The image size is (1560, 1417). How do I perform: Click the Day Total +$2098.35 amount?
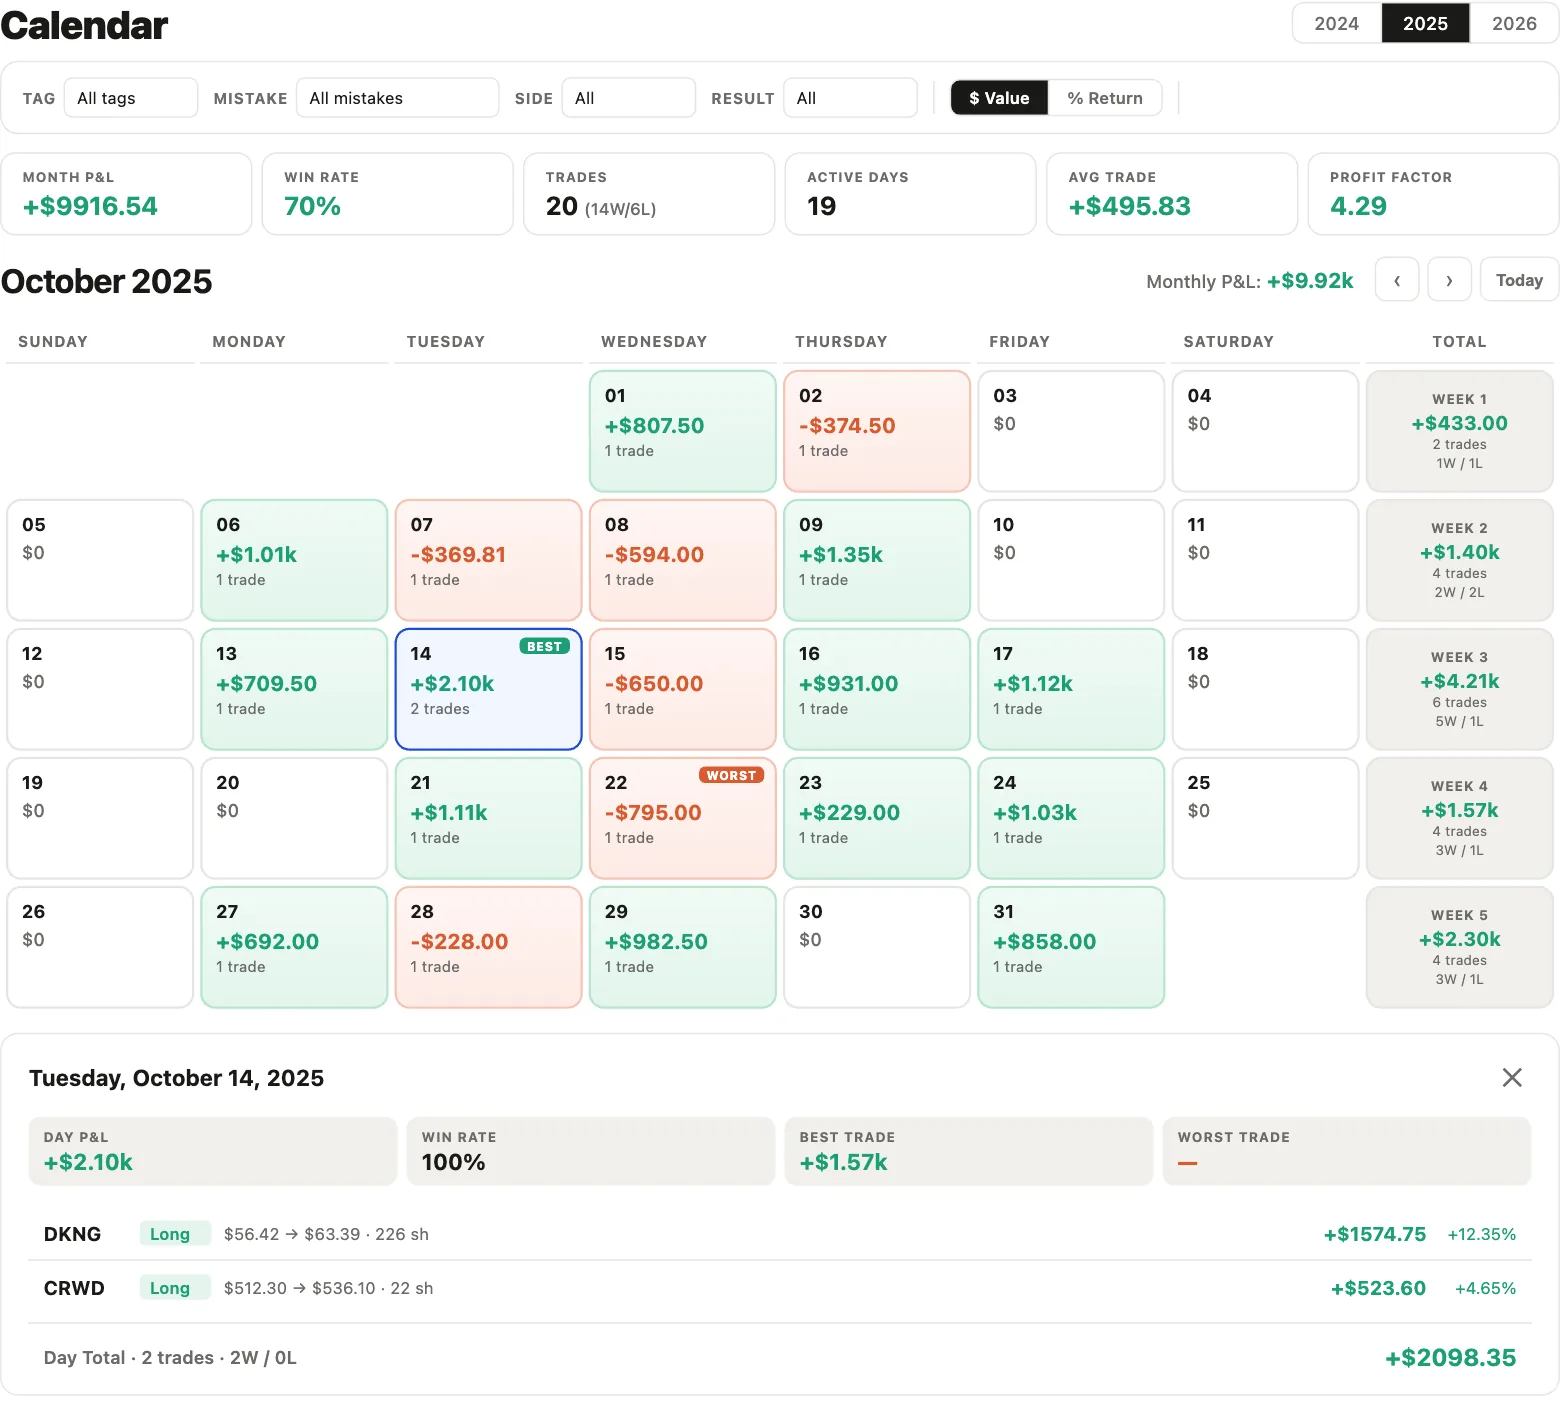[1450, 1357]
